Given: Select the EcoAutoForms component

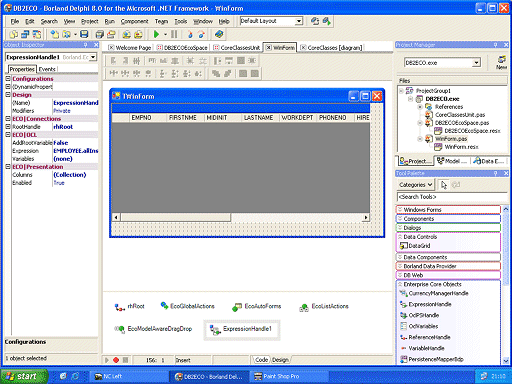Looking at the screenshot, I should click(x=257, y=306).
